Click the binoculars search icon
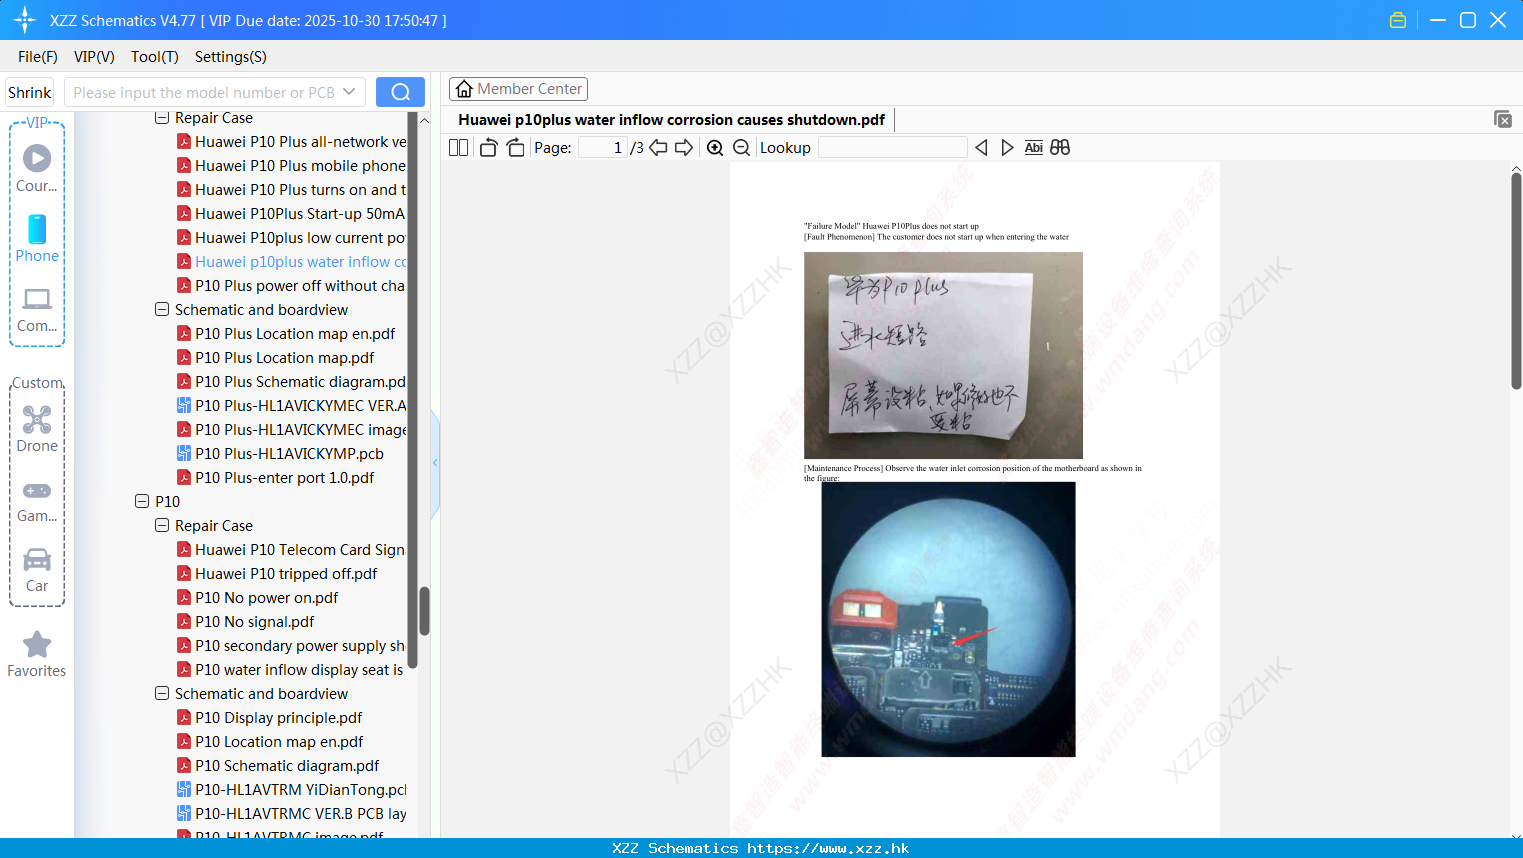The height and width of the screenshot is (858, 1523). click(x=1060, y=148)
